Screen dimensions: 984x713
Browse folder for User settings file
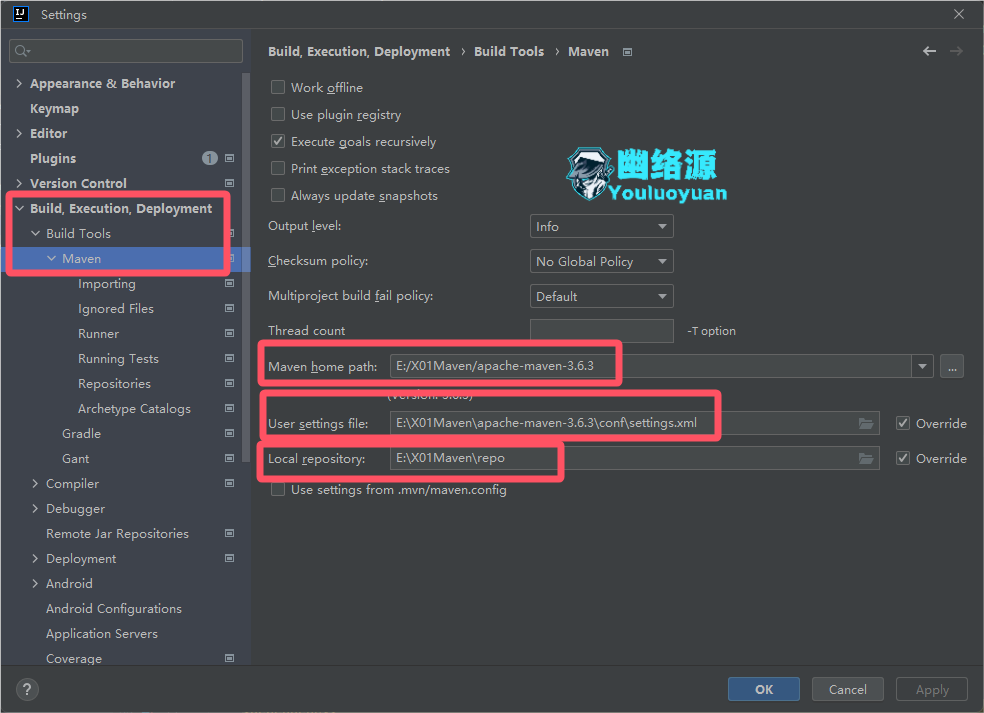866,424
